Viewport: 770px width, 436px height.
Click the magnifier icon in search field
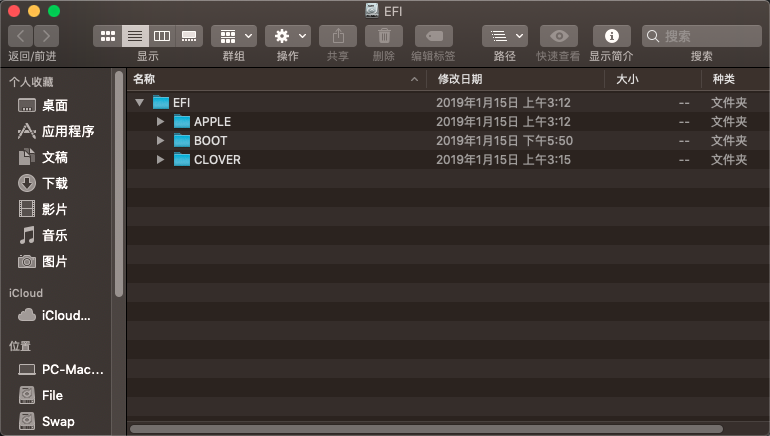[653, 36]
